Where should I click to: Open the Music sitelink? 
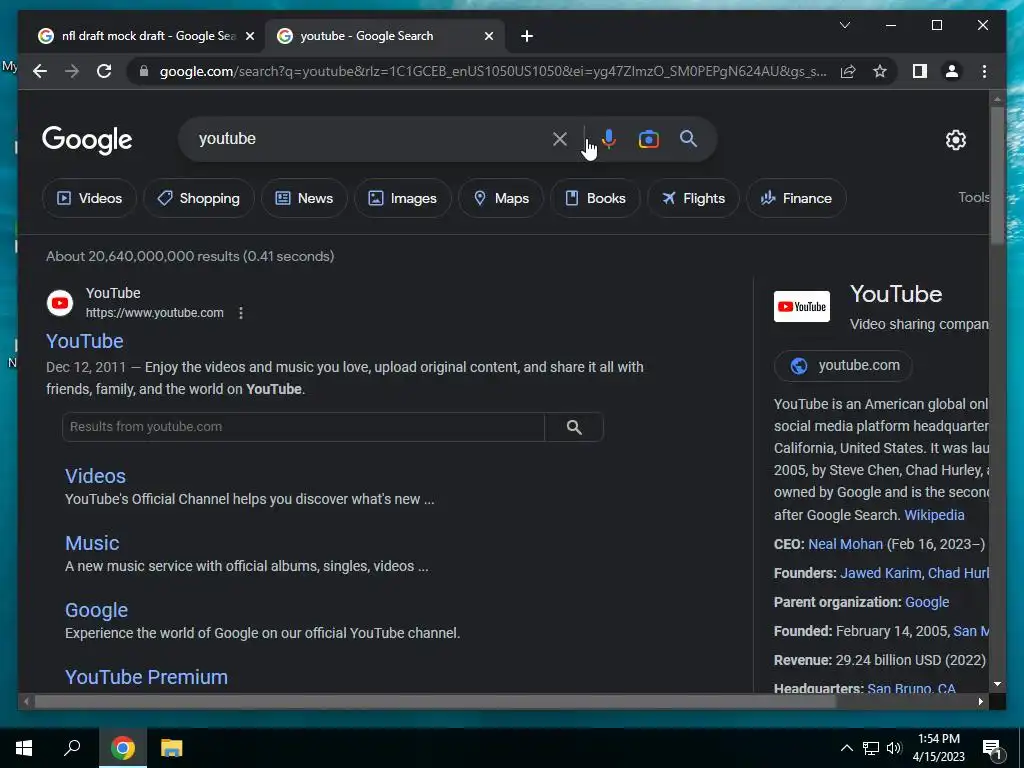(92, 543)
